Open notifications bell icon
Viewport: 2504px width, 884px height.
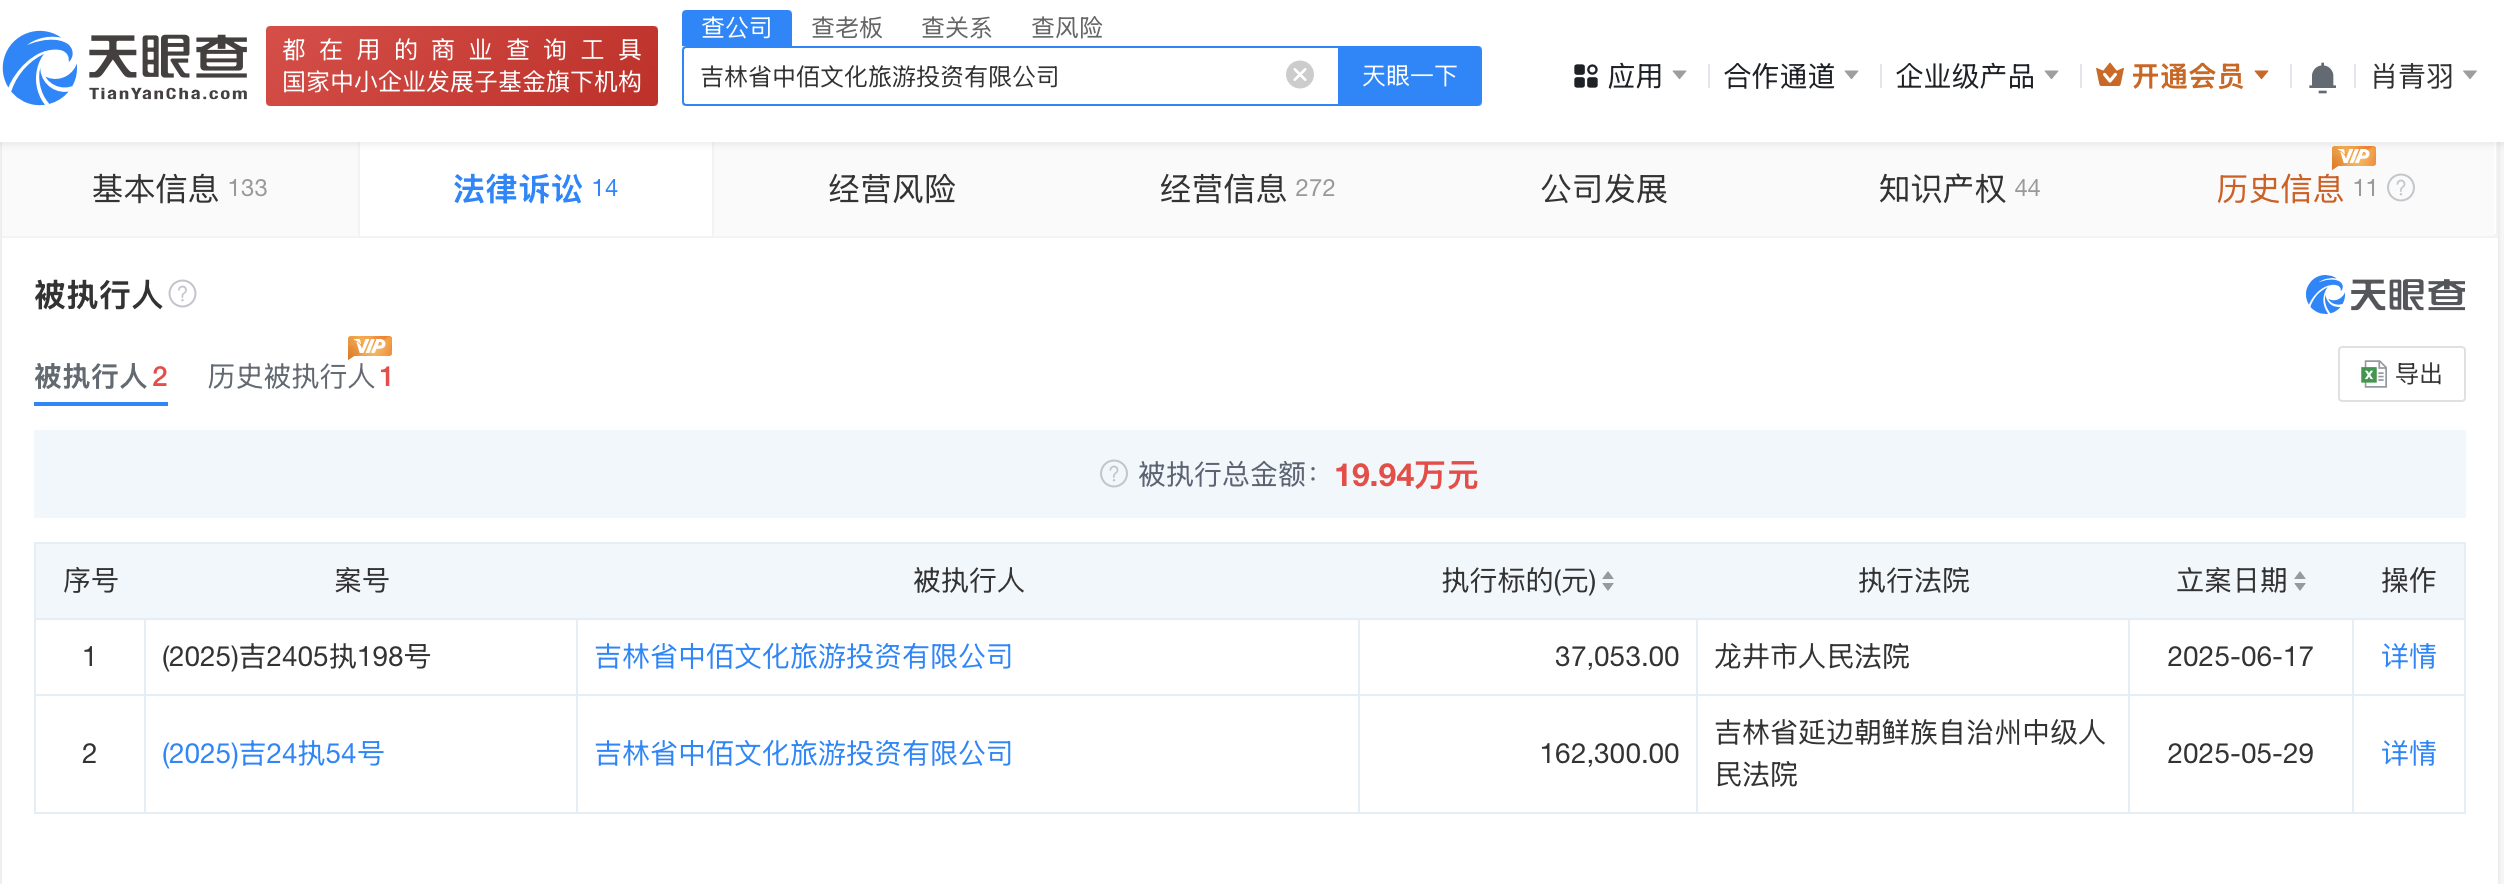[x=2322, y=77]
